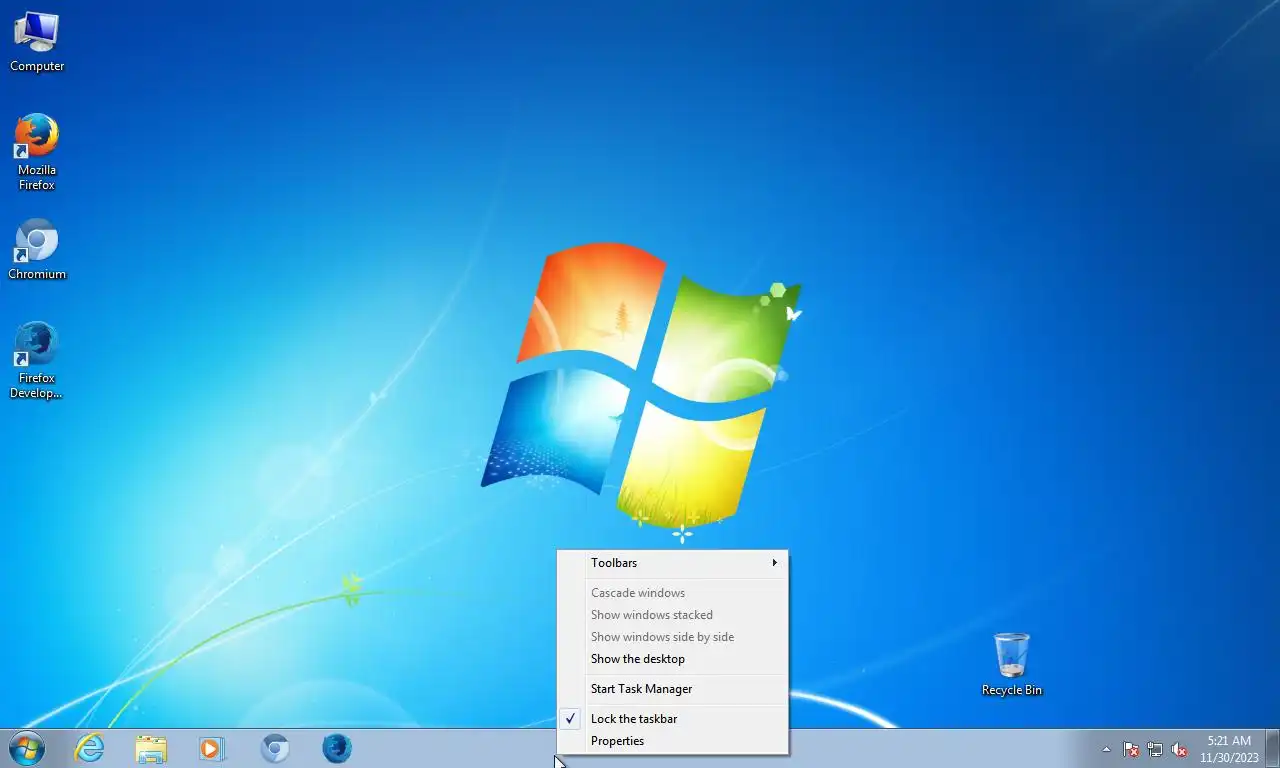The height and width of the screenshot is (768, 1280).
Task: Open the Action Center flag icon
Action: 1131,749
